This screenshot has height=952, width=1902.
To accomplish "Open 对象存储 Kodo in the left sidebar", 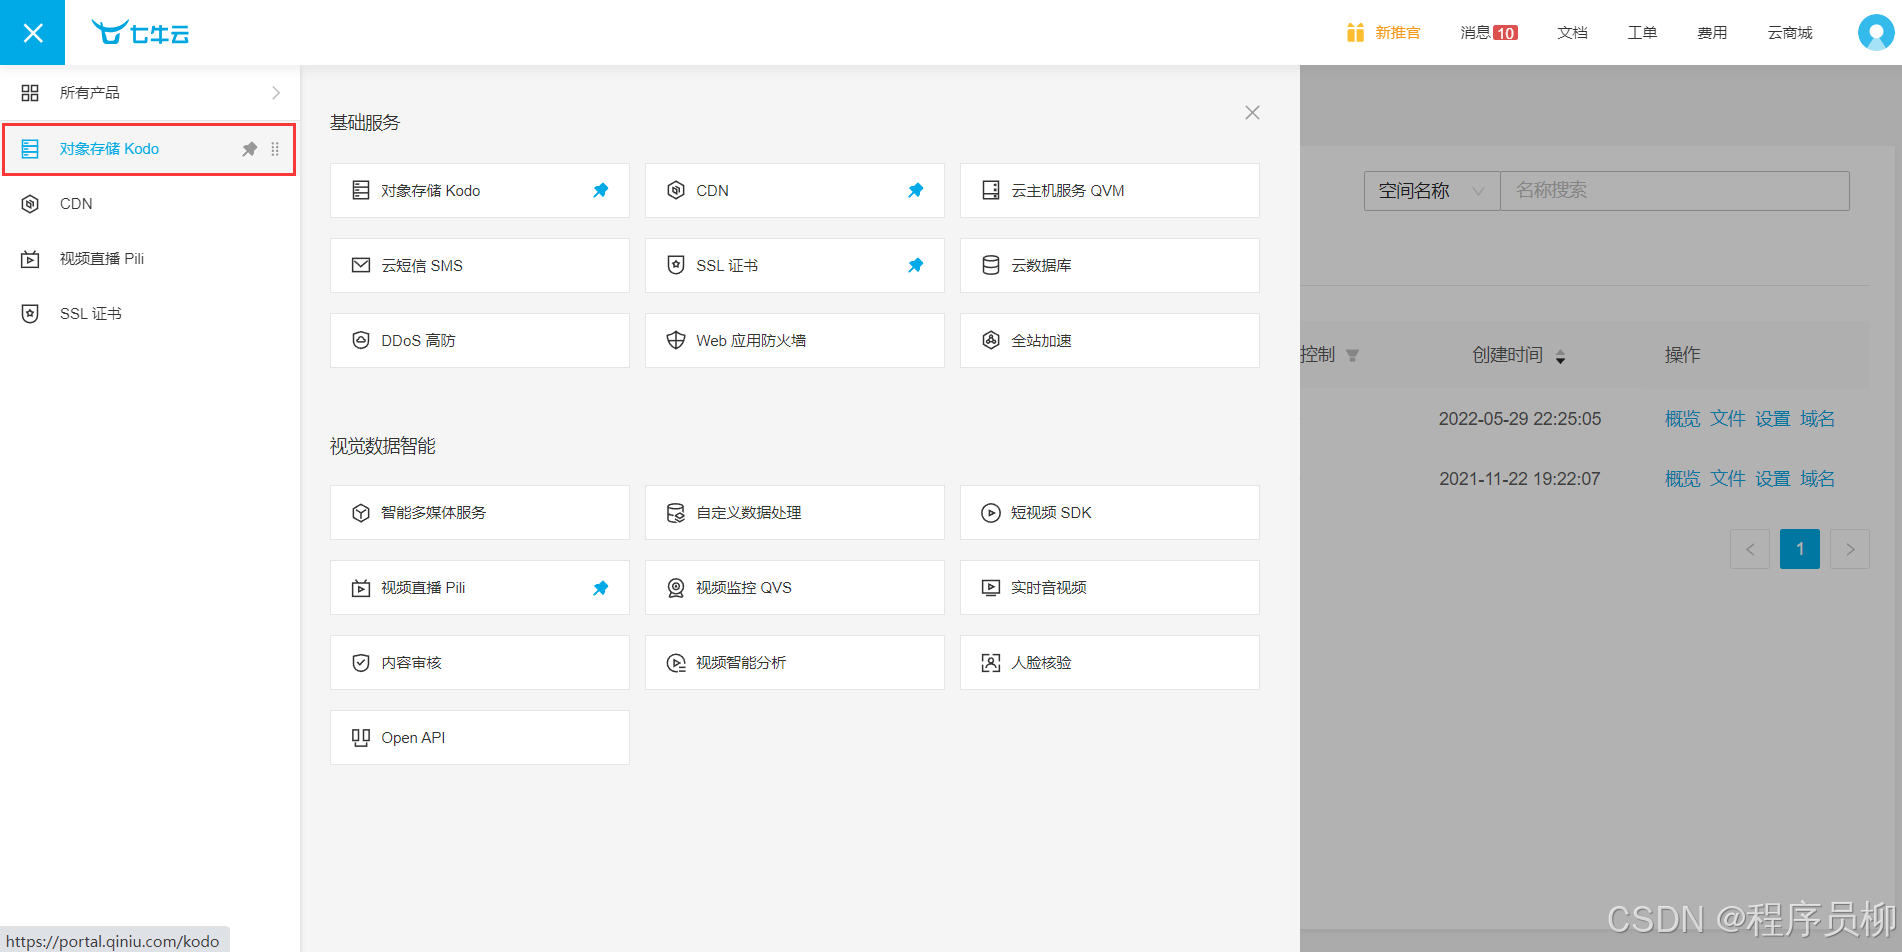I will pyautogui.click(x=149, y=149).
